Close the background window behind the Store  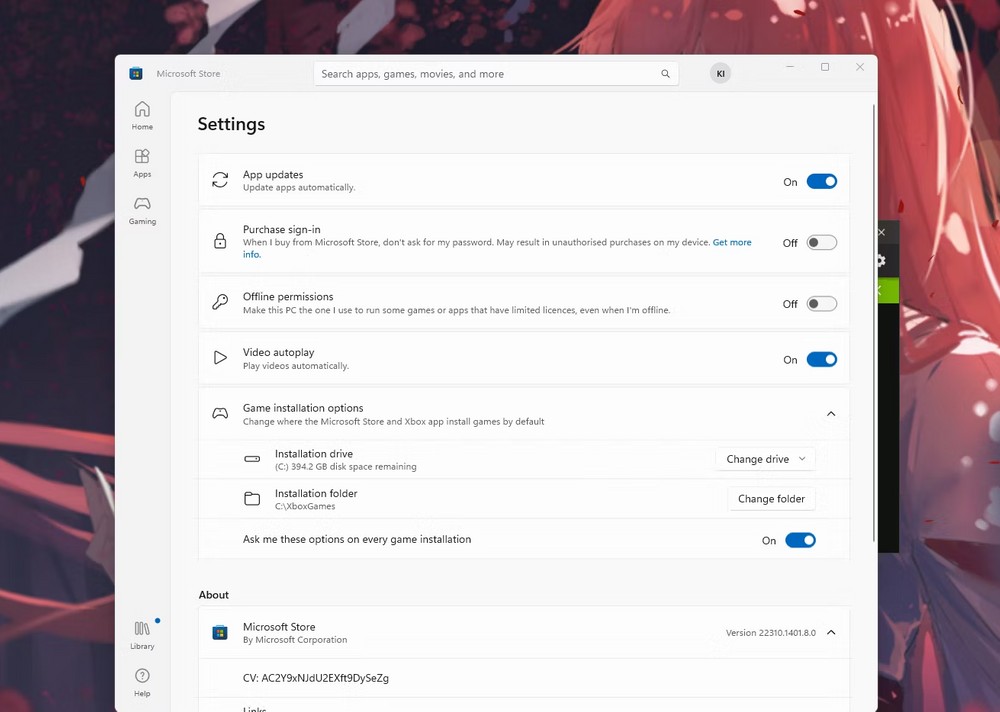[882, 232]
